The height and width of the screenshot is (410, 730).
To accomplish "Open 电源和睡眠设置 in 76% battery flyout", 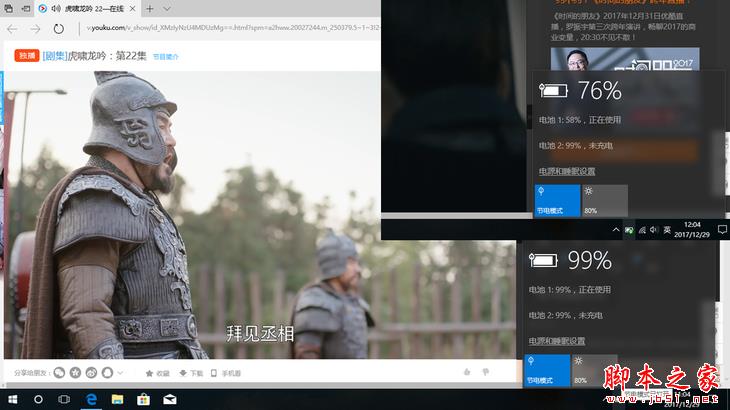I will pos(567,171).
